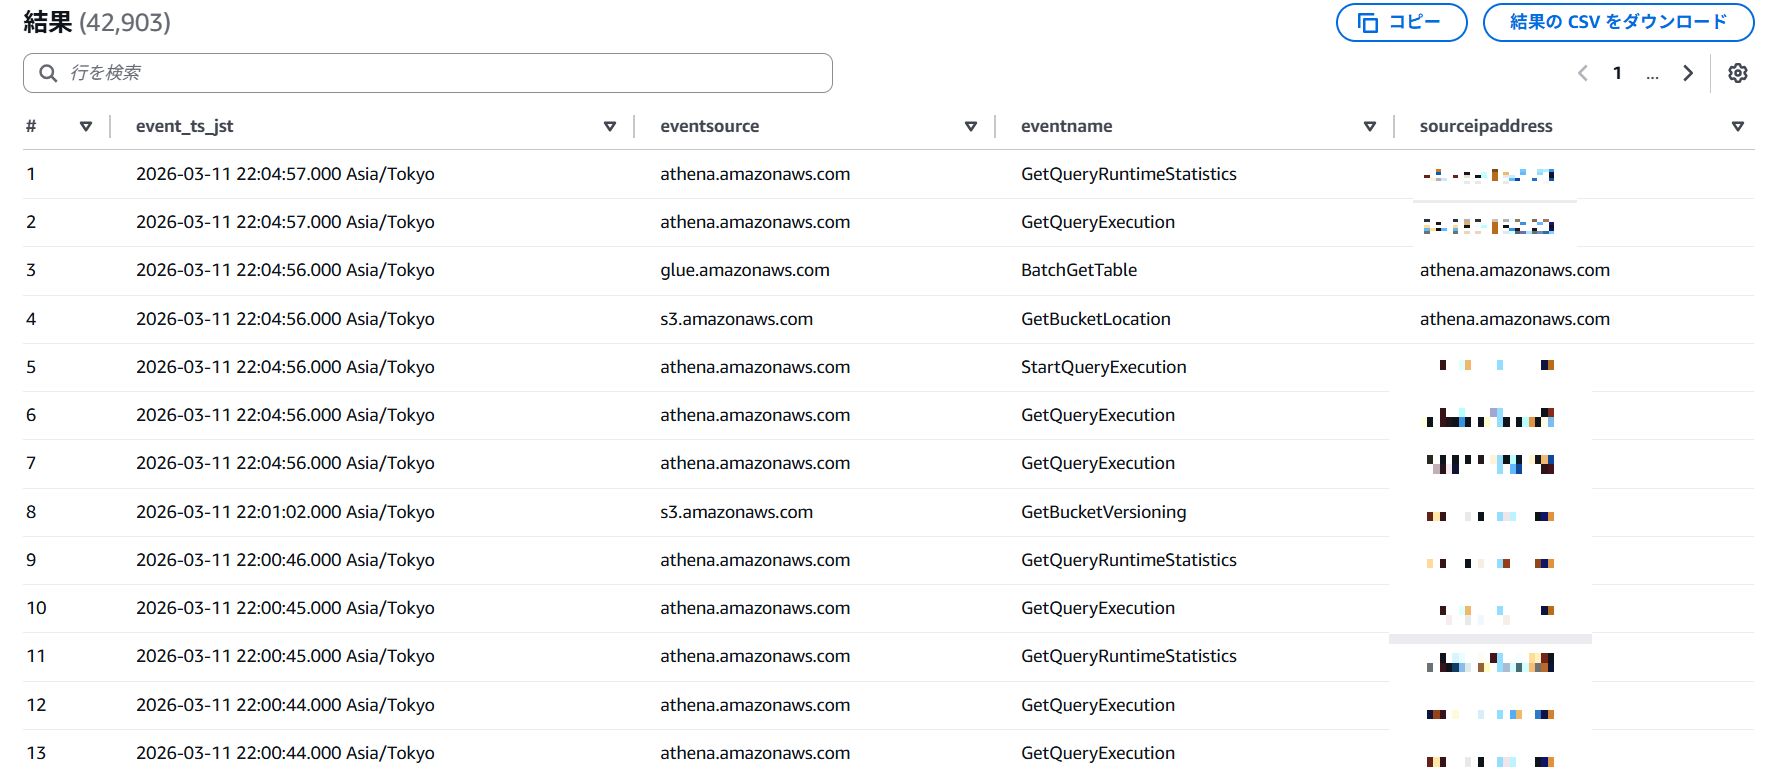
Task: Download results via 結果の CSV をダウンロード
Action: 1617,22
